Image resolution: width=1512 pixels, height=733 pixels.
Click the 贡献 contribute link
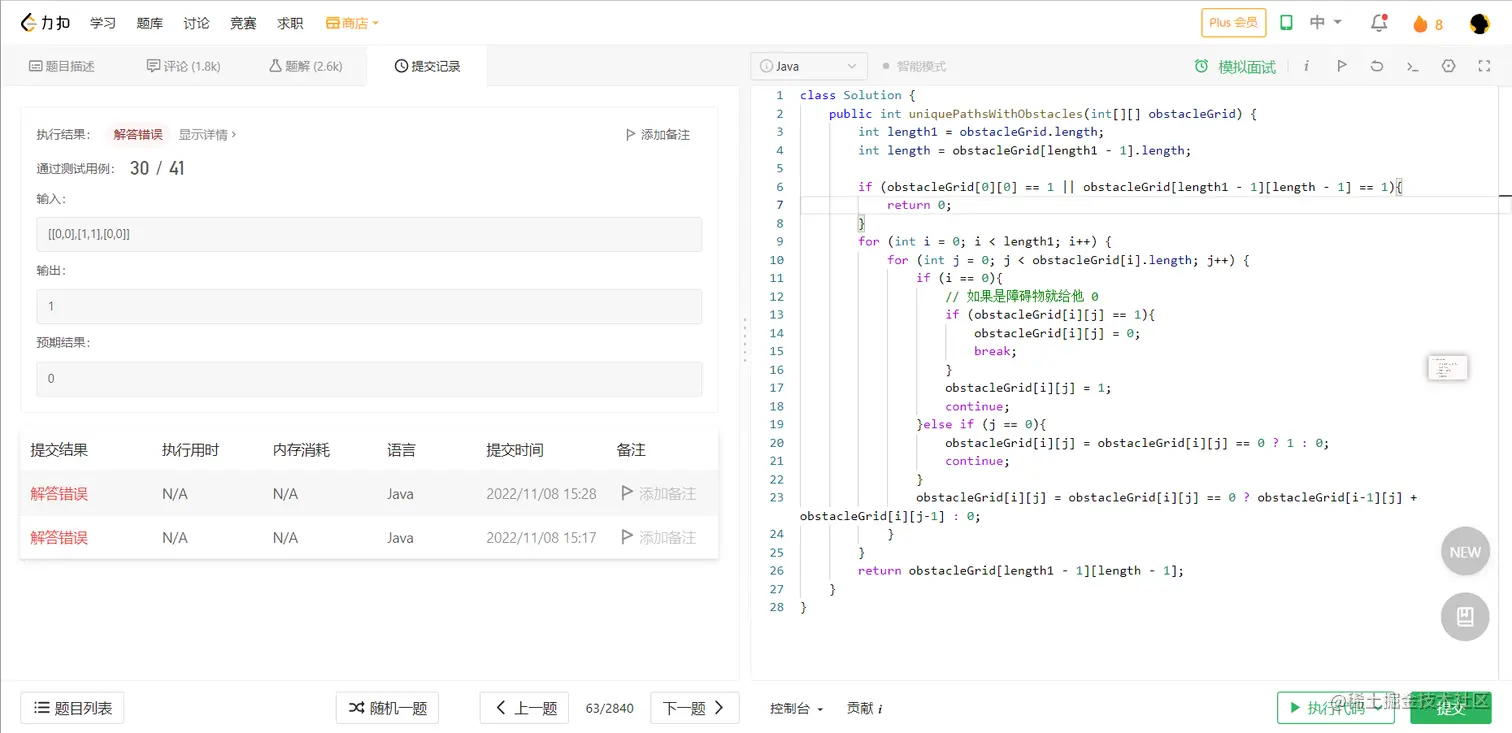pyautogui.click(x=864, y=708)
